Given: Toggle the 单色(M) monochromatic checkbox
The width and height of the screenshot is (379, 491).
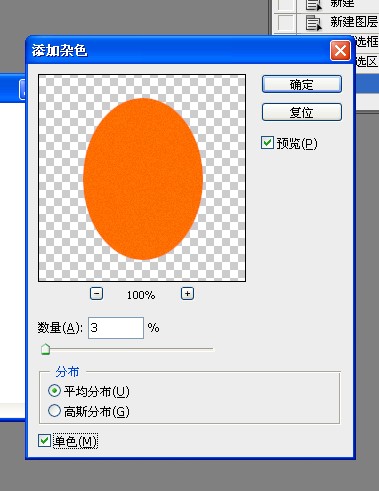Looking at the screenshot, I should click(44, 440).
